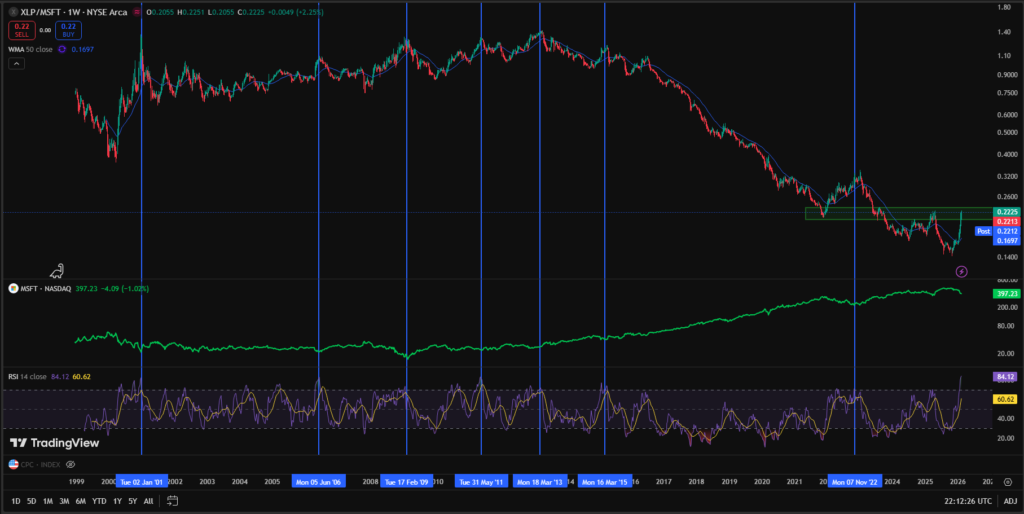Click the MSFT · NASDAQ pane label
The width and height of the screenshot is (1024, 514).
(x=44, y=288)
